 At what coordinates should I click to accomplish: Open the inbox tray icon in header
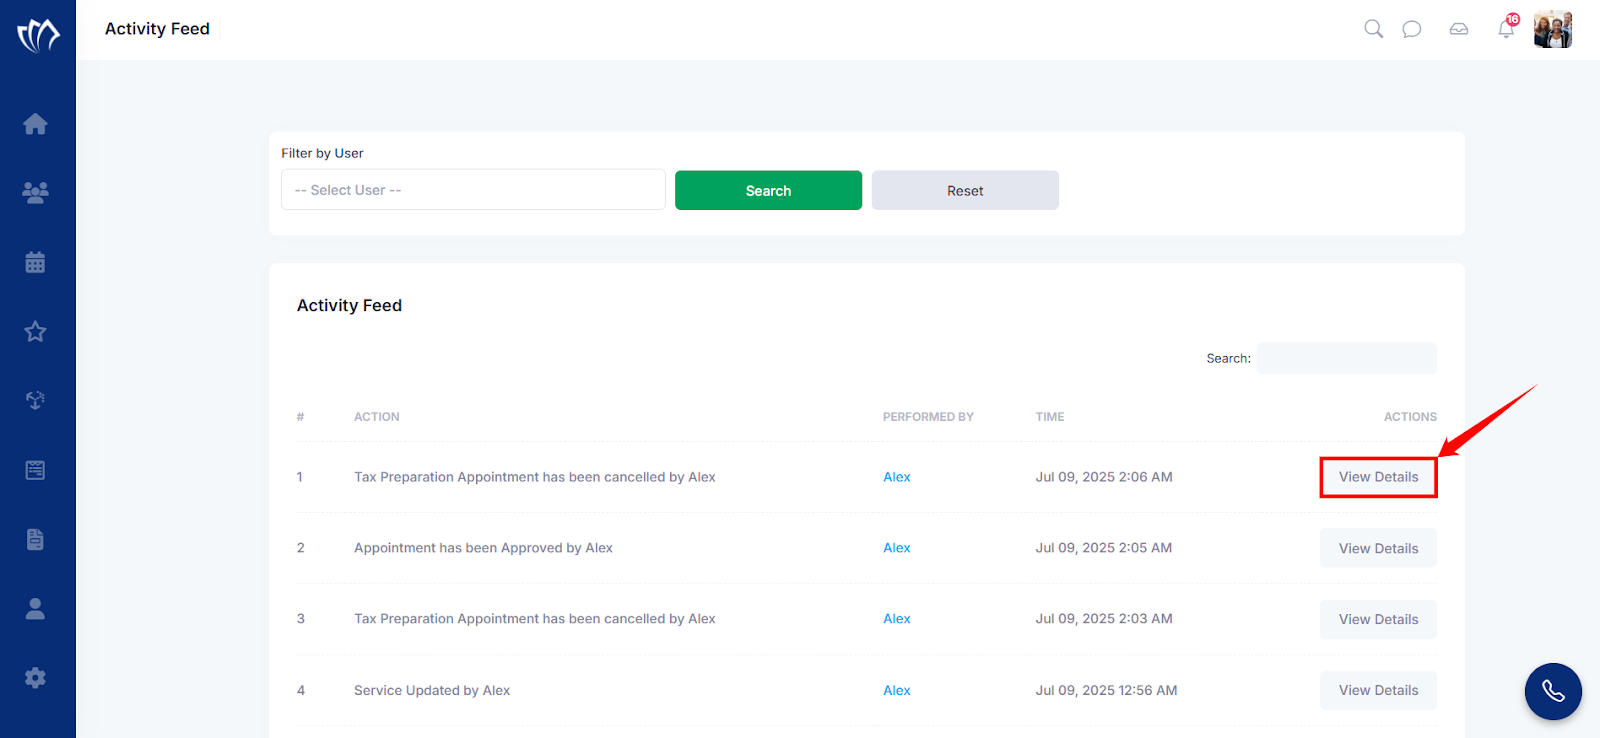coord(1459,29)
